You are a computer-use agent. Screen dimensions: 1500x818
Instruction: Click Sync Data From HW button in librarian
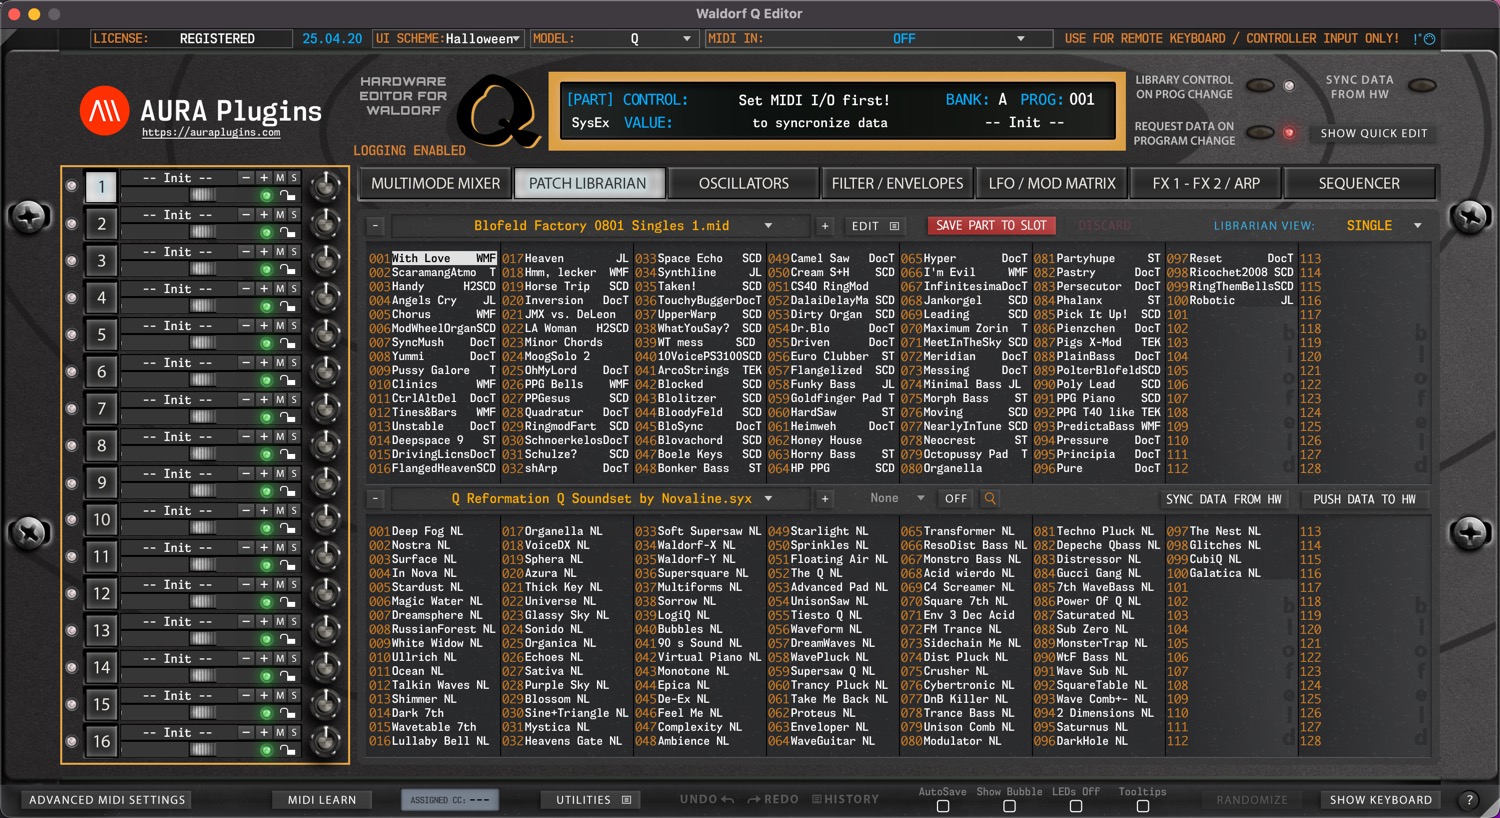1224,499
